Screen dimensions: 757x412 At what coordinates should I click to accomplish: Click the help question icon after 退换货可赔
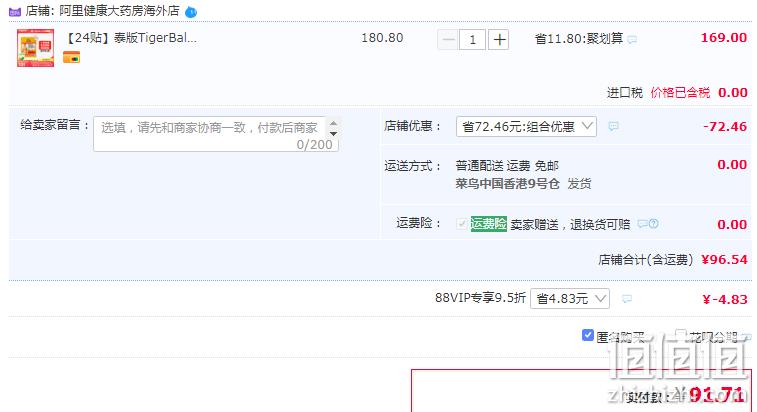(654, 224)
